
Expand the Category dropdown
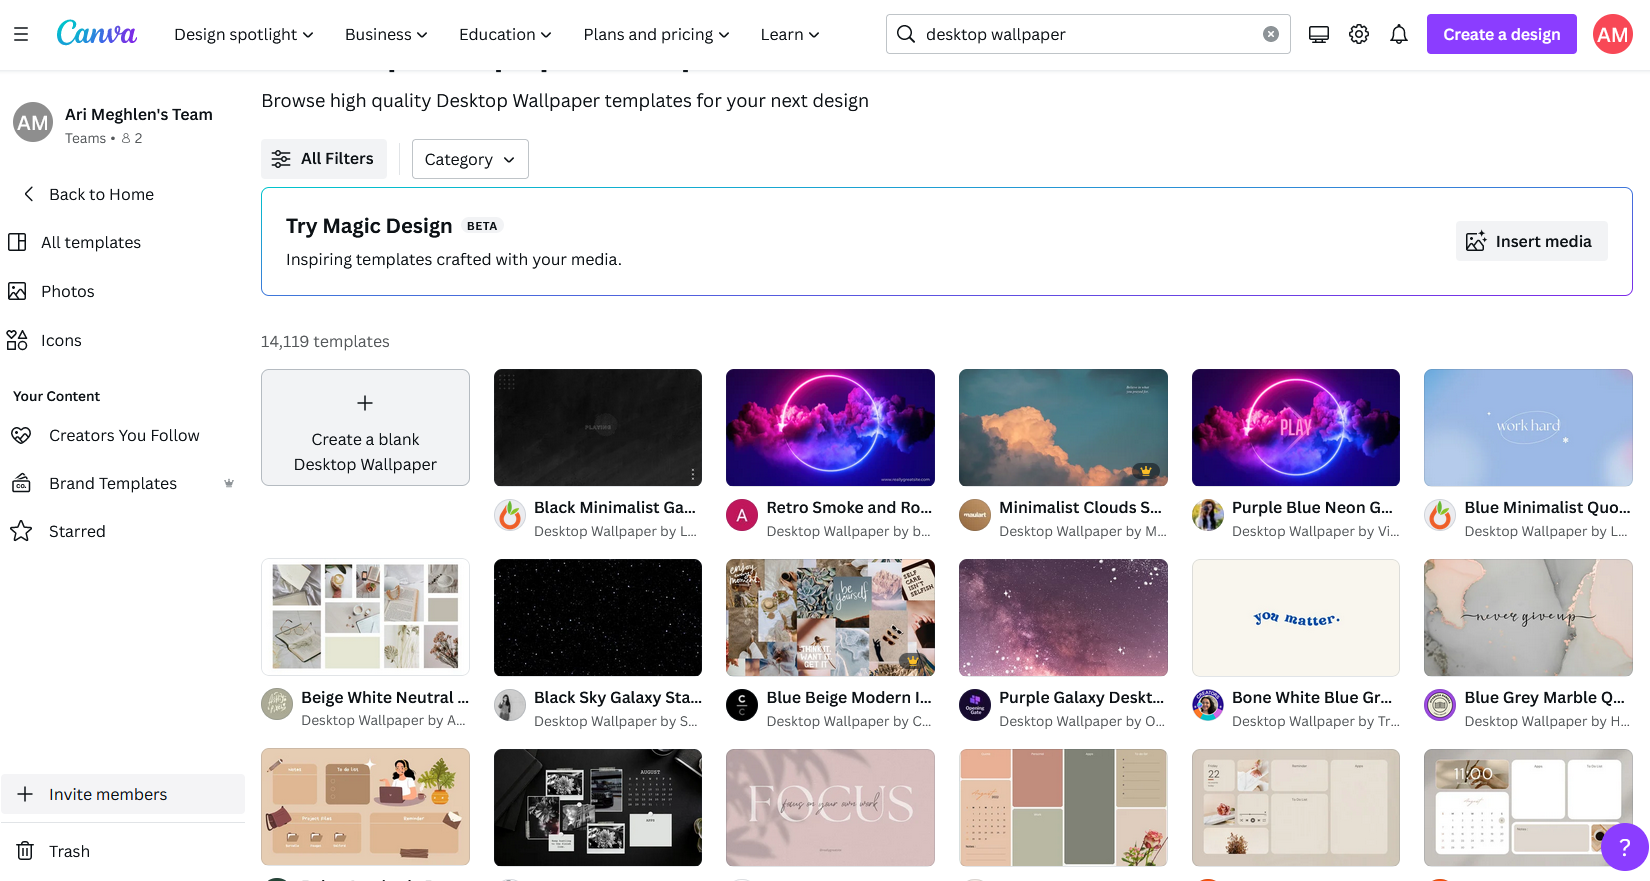[x=470, y=159]
